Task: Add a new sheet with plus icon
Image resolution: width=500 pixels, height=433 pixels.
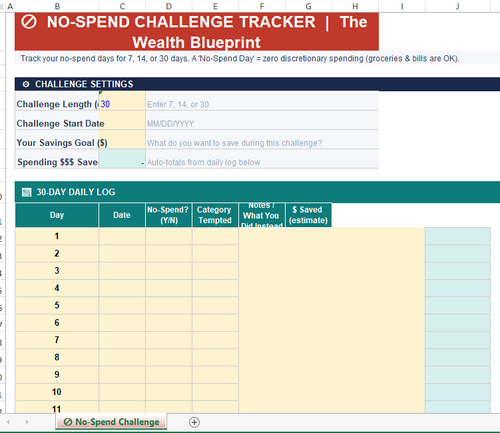Action: click(194, 422)
